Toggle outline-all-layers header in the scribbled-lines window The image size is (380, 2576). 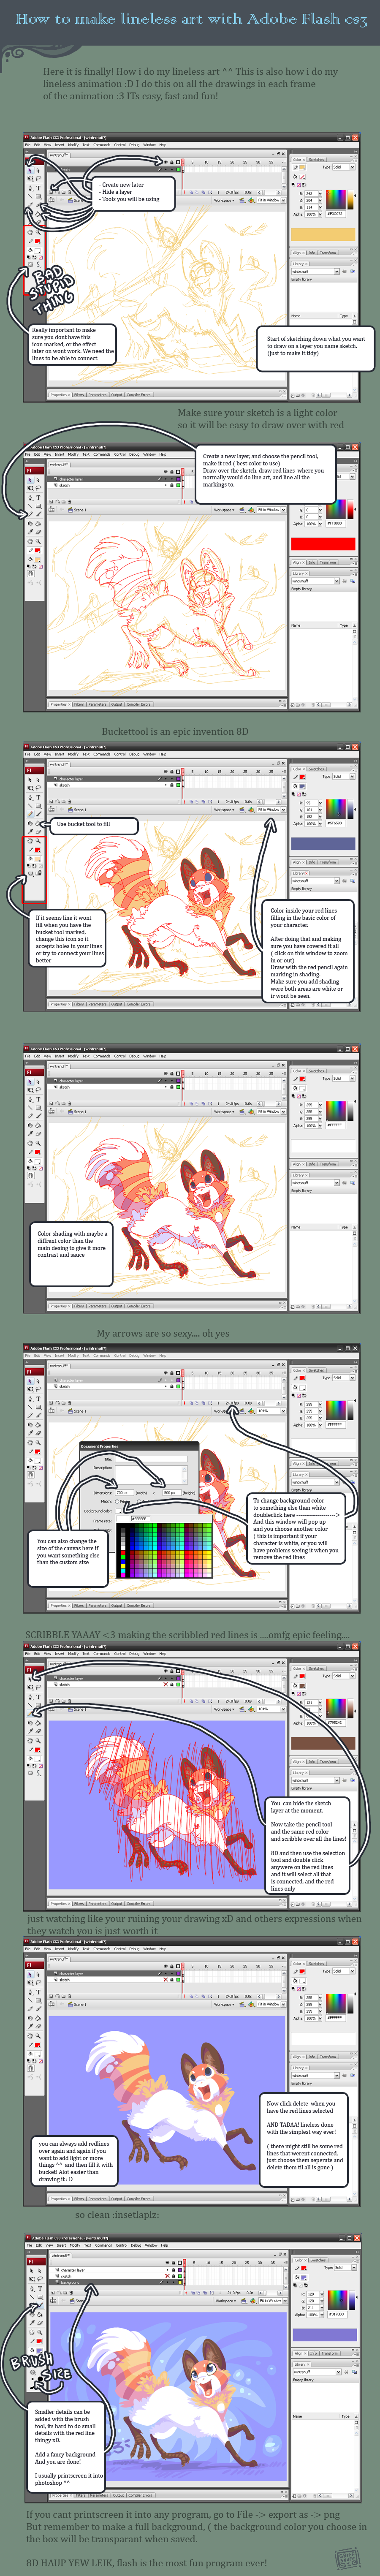178,1671
